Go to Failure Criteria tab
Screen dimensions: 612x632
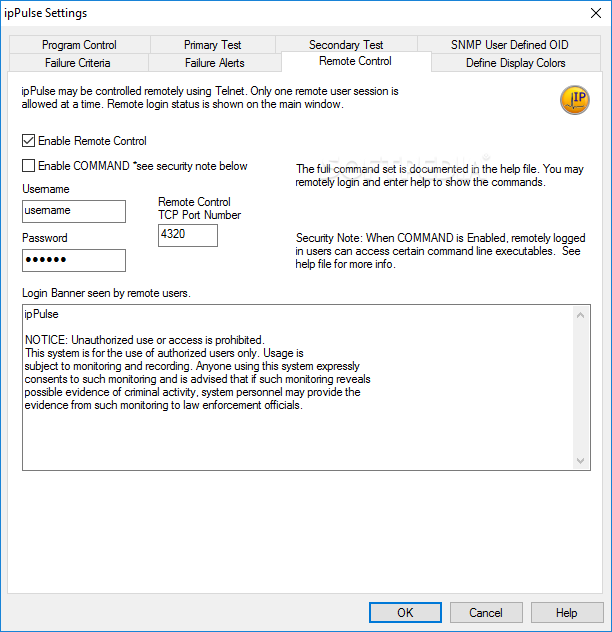click(78, 63)
